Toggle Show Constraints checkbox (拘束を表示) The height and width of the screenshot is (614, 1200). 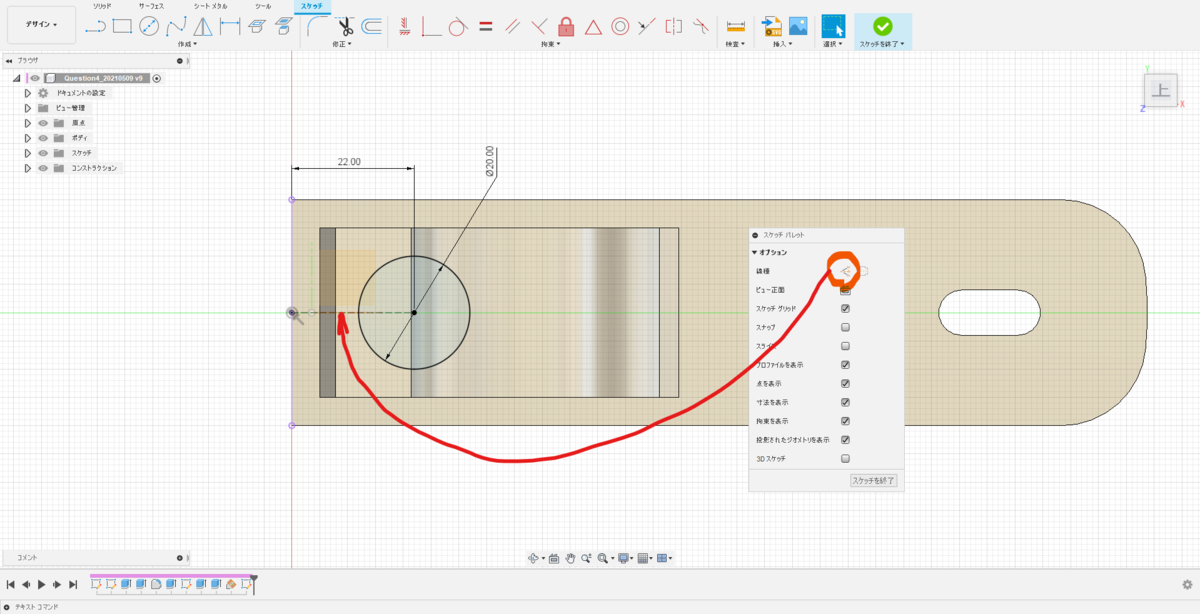point(845,421)
